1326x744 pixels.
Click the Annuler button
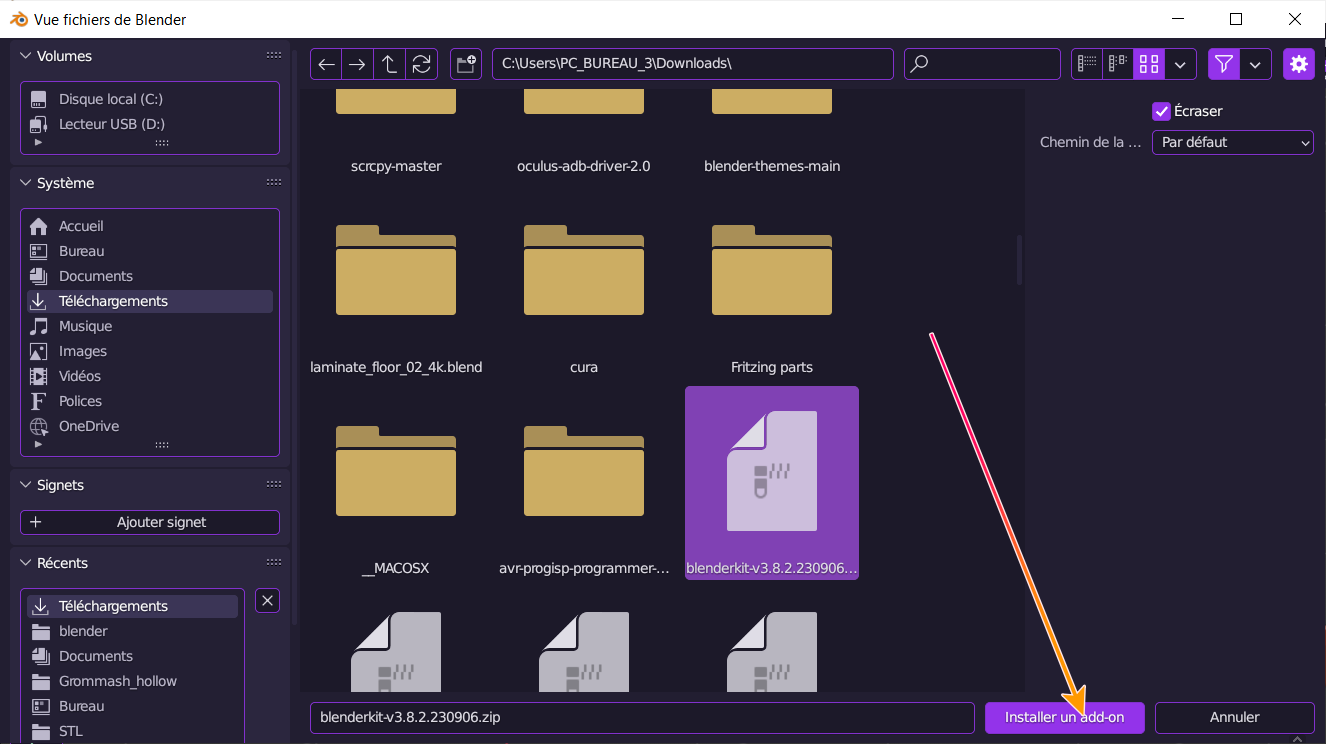[1234, 717]
